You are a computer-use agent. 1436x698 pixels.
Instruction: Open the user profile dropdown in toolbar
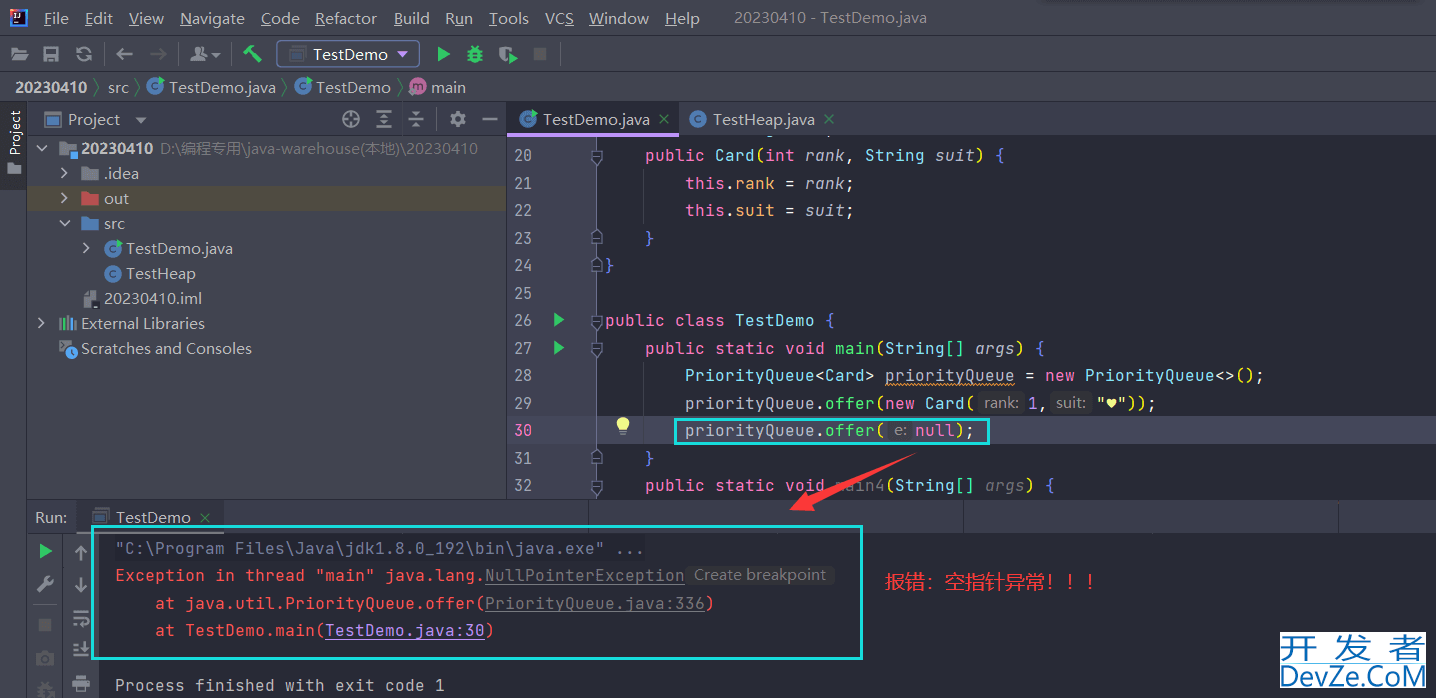pyautogui.click(x=205, y=54)
